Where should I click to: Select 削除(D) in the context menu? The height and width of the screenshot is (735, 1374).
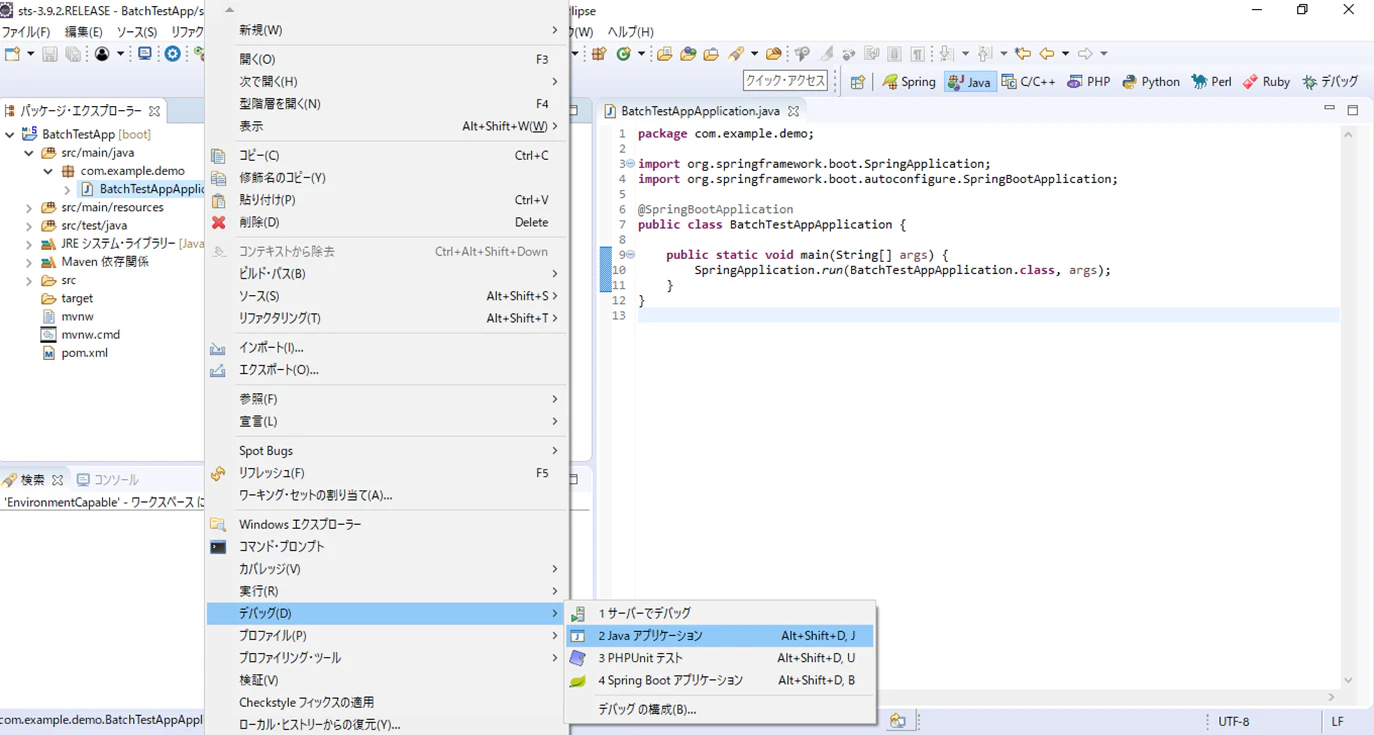pos(386,222)
